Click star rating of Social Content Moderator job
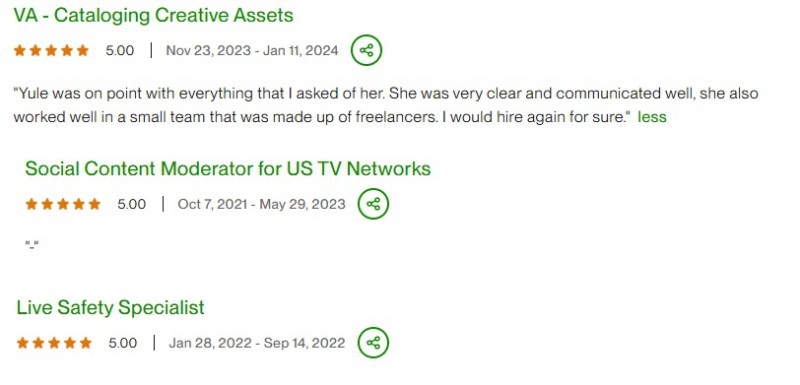Image resolution: width=800 pixels, height=385 pixels. [63, 204]
